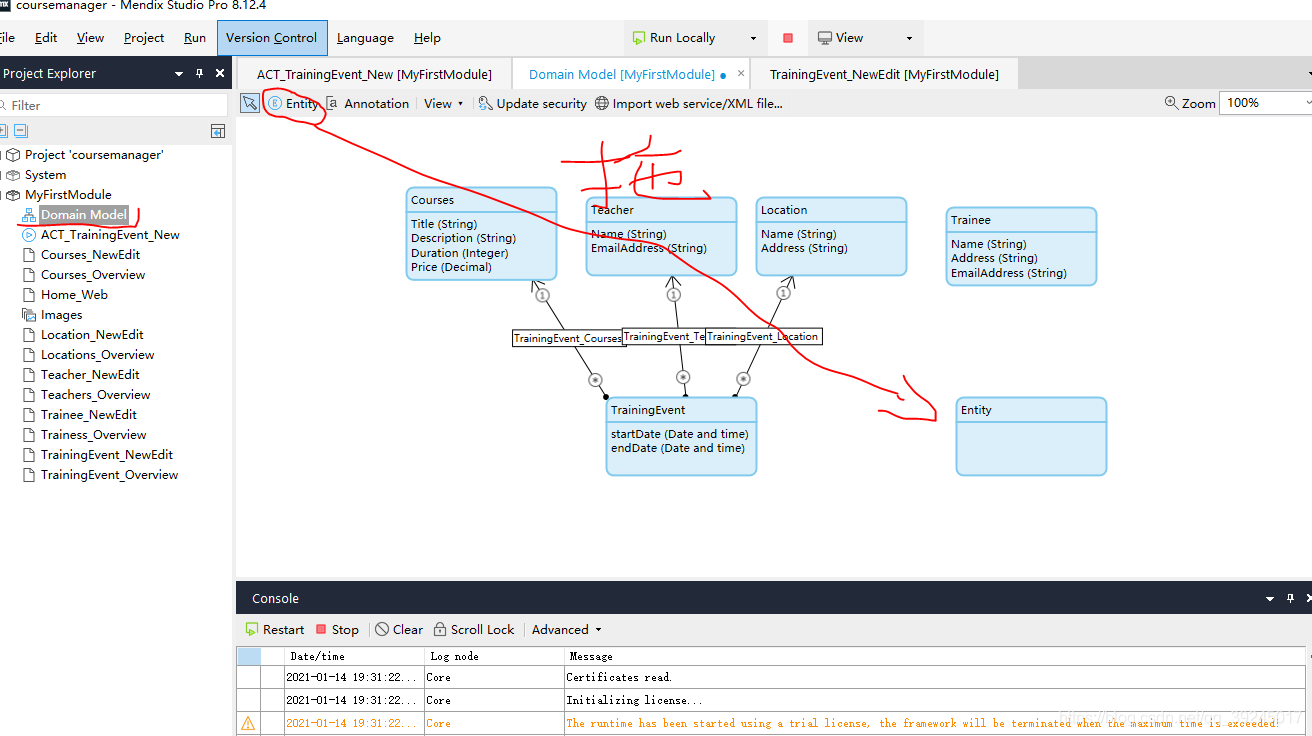The height and width of the screenshot is (736, 1312).
Task: Select the pointer selection tool
Action: [250, 103]
